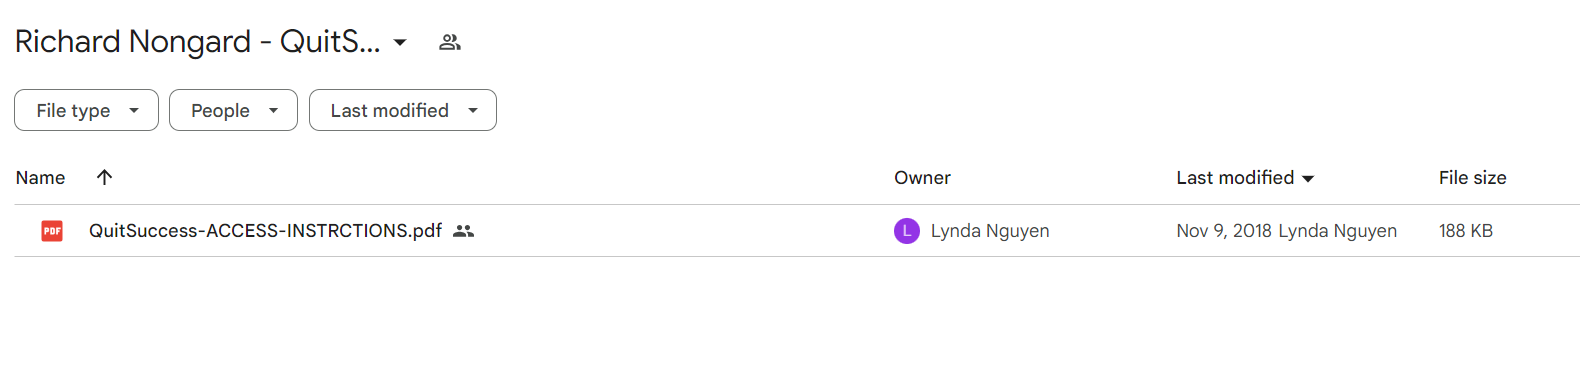
Task: Click the Owner column header
Action: point(922,177)
